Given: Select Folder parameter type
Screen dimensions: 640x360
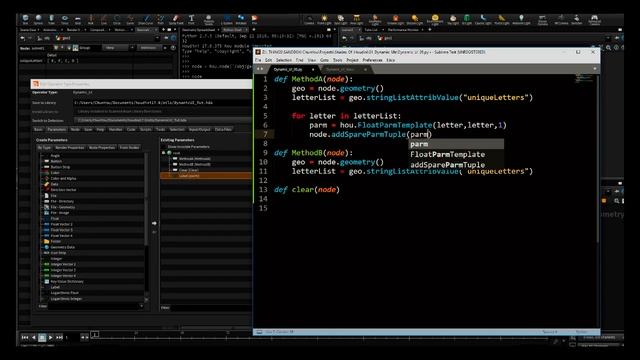Looking at the screenshot, I should [56, 241].
